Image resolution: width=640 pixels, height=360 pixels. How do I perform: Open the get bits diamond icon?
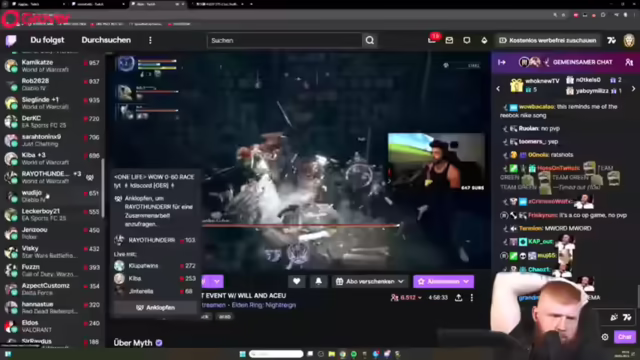(484, 40)
